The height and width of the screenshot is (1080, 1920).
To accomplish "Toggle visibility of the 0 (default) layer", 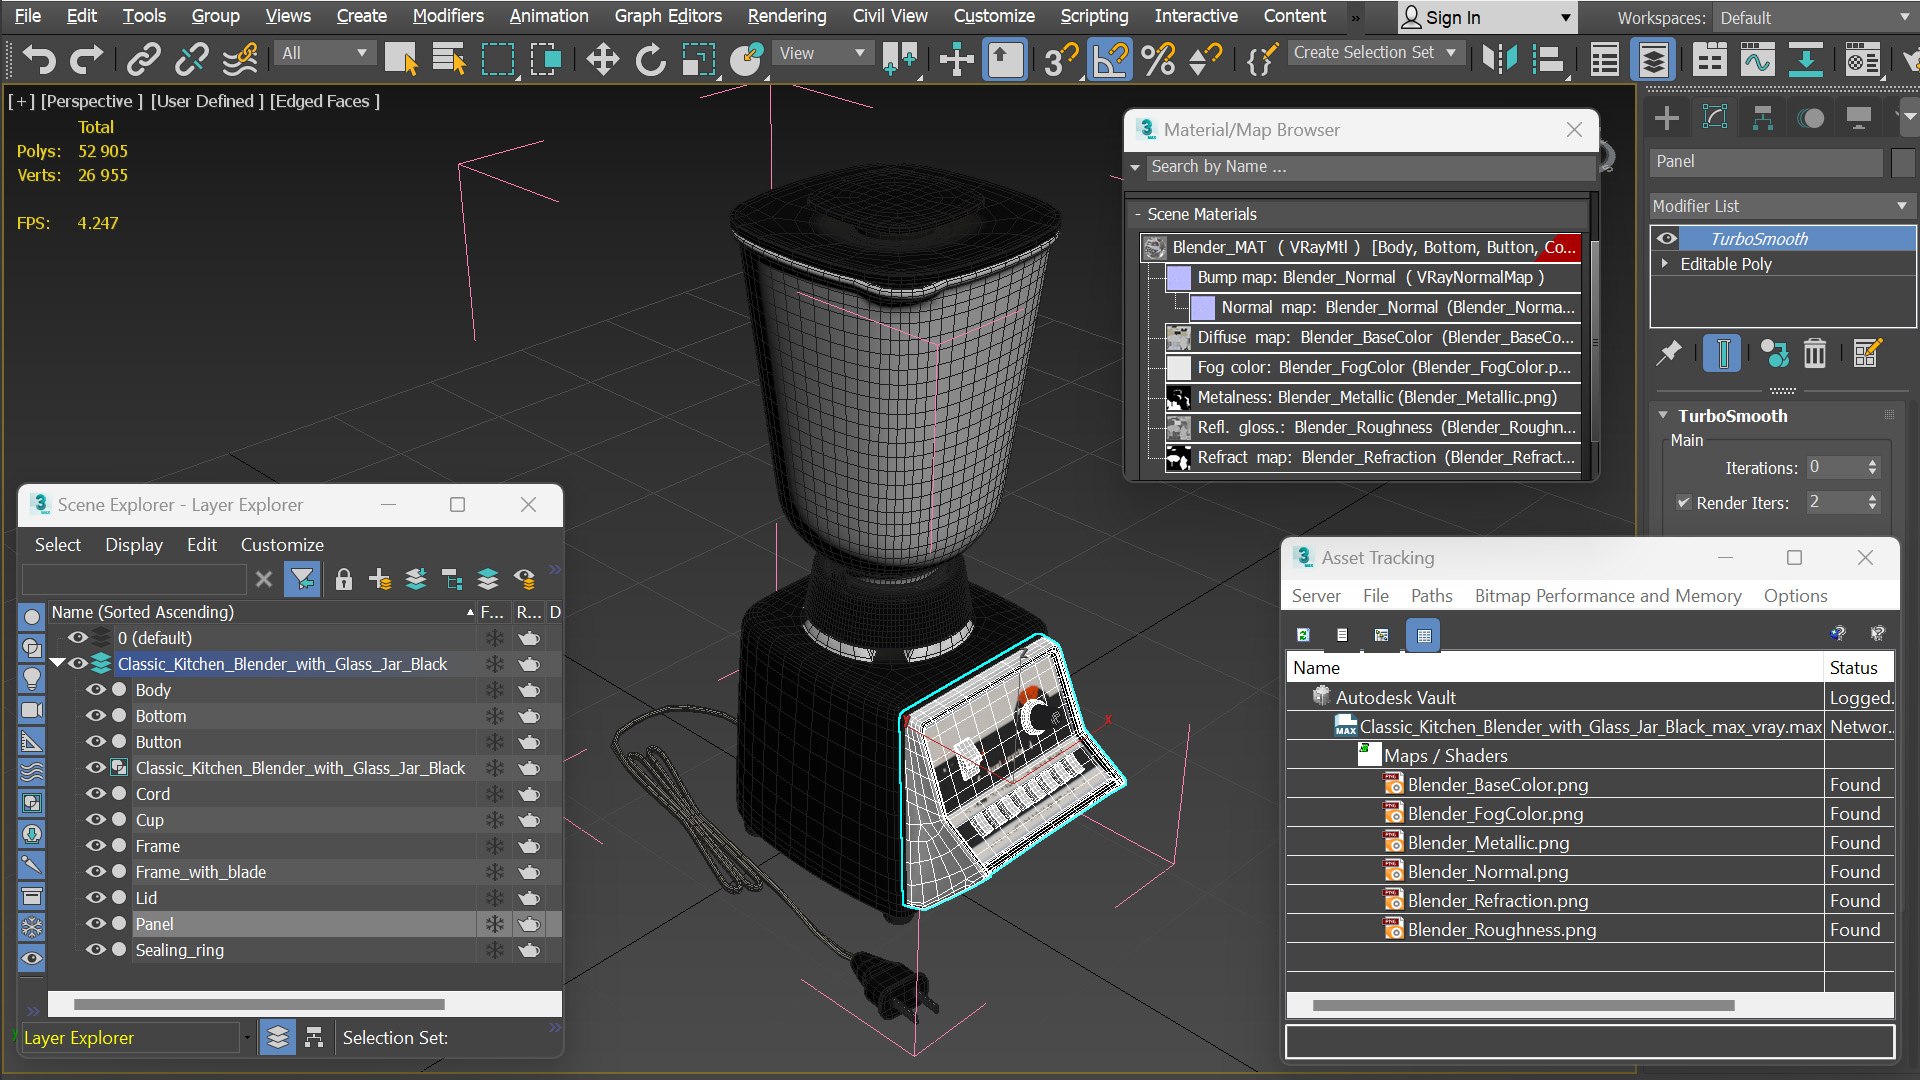I will (78, 638).
